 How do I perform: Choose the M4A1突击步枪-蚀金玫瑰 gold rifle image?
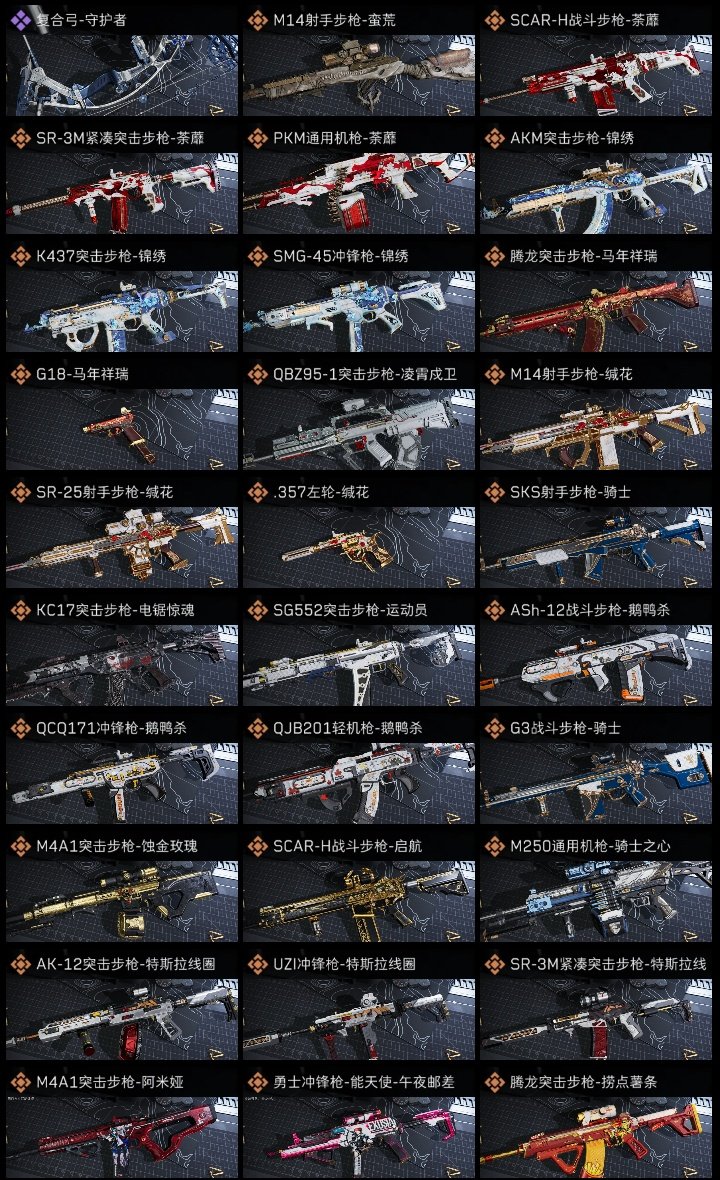(122, 902)
